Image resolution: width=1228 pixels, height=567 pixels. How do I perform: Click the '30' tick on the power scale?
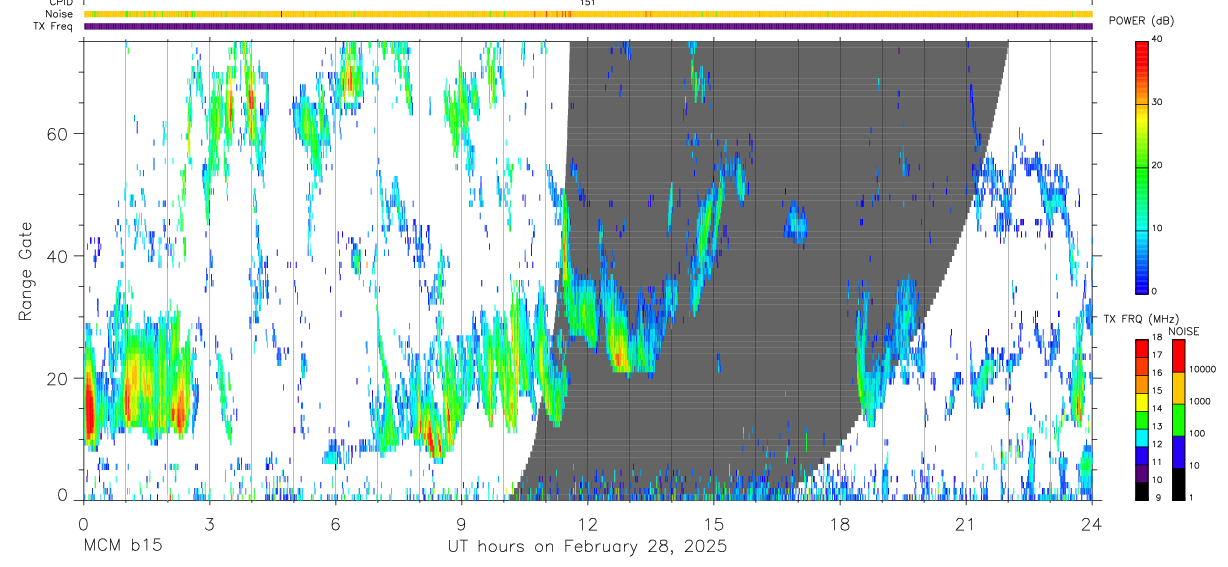click(1158, 102)
